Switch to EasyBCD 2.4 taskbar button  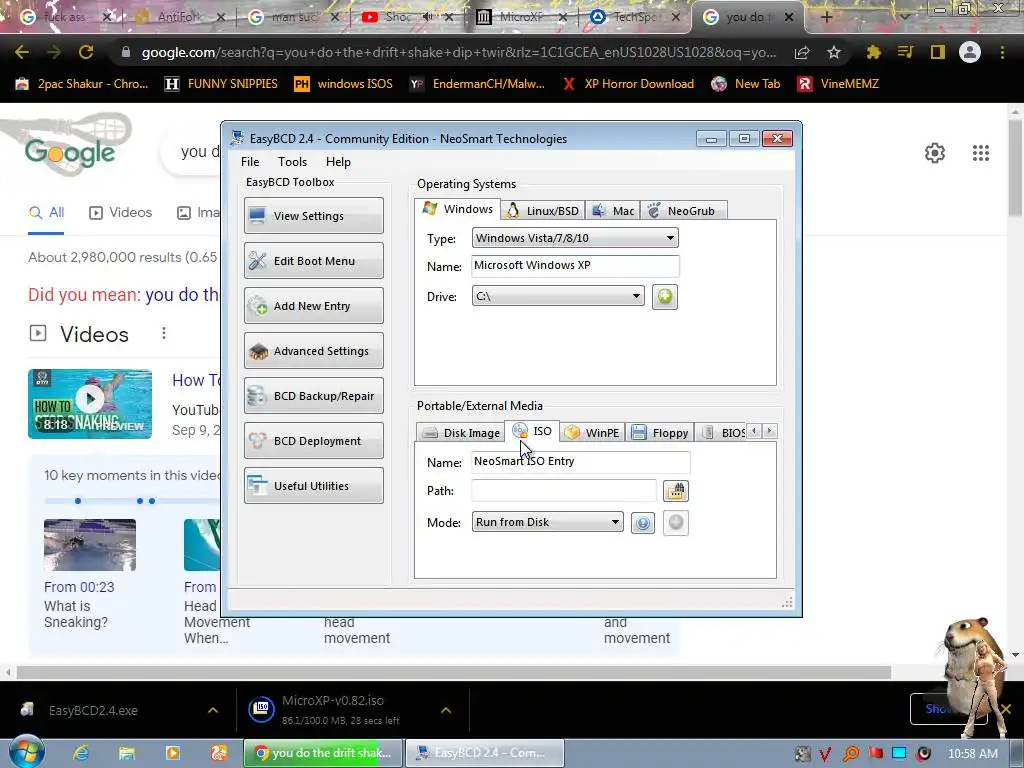484,753
